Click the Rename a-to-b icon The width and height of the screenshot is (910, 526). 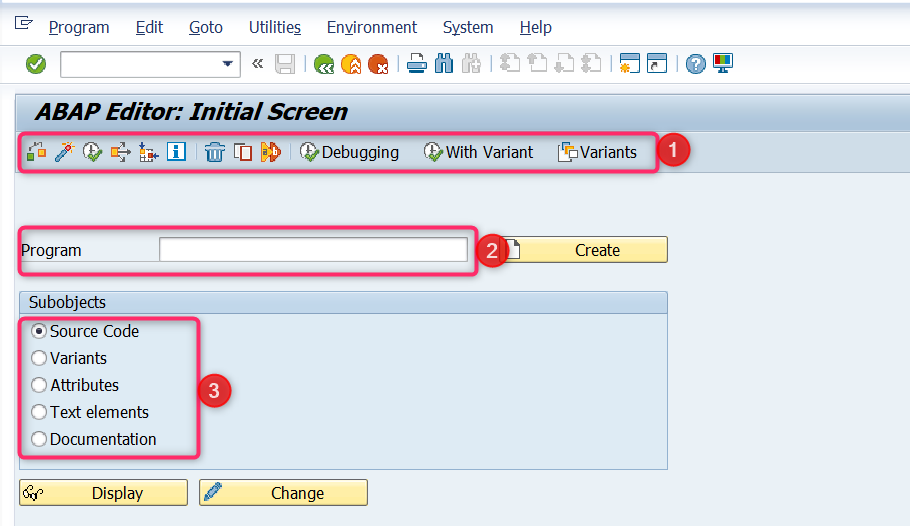(x=270, y=152)
